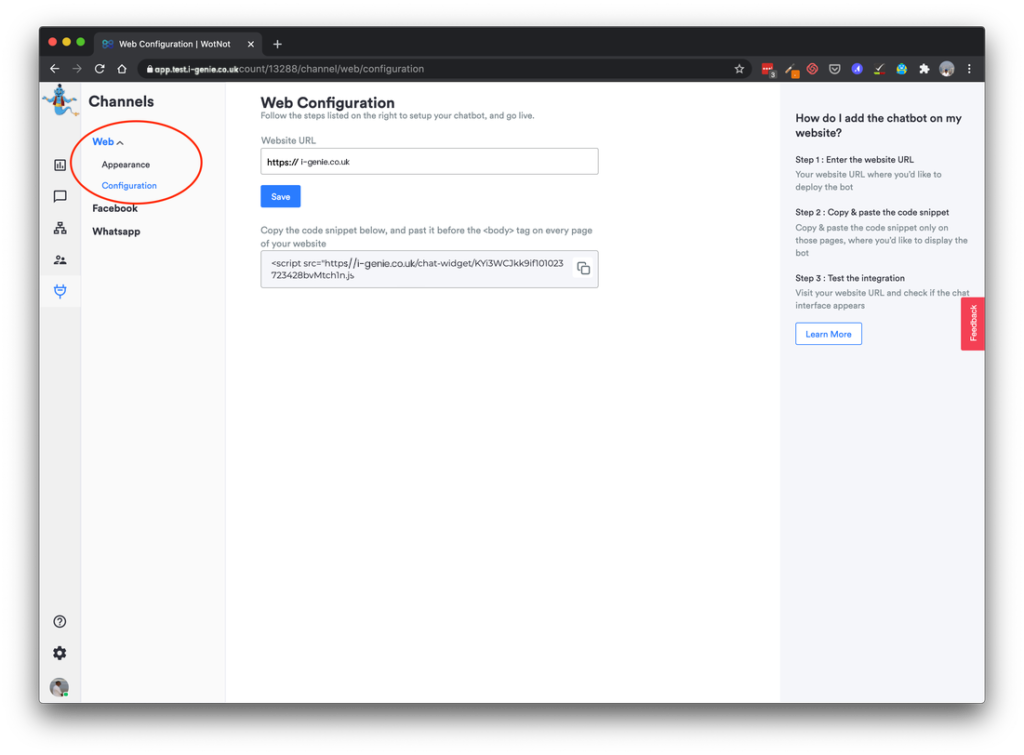1024x755 pixels.
Task: Open the Chrome three-dot menu
Action: 969,69
